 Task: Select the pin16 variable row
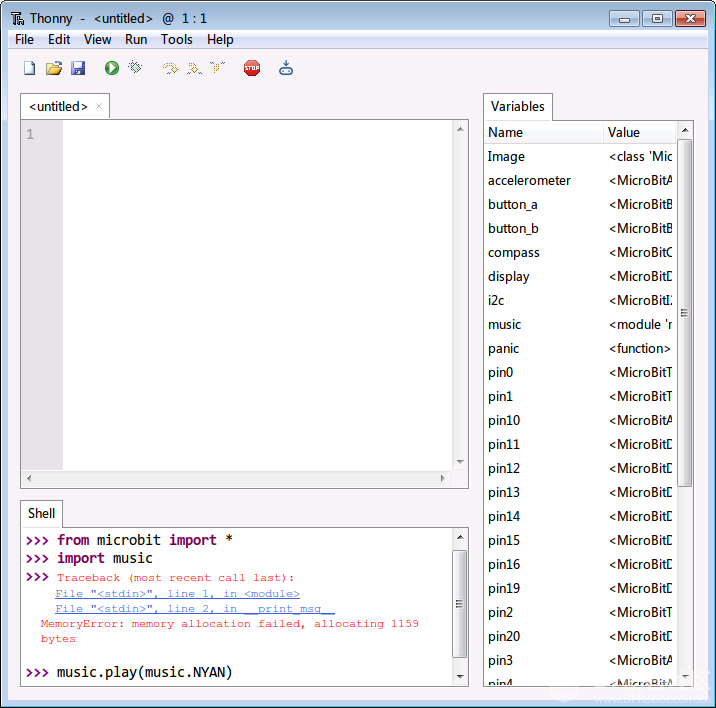(x=580, y=564)
